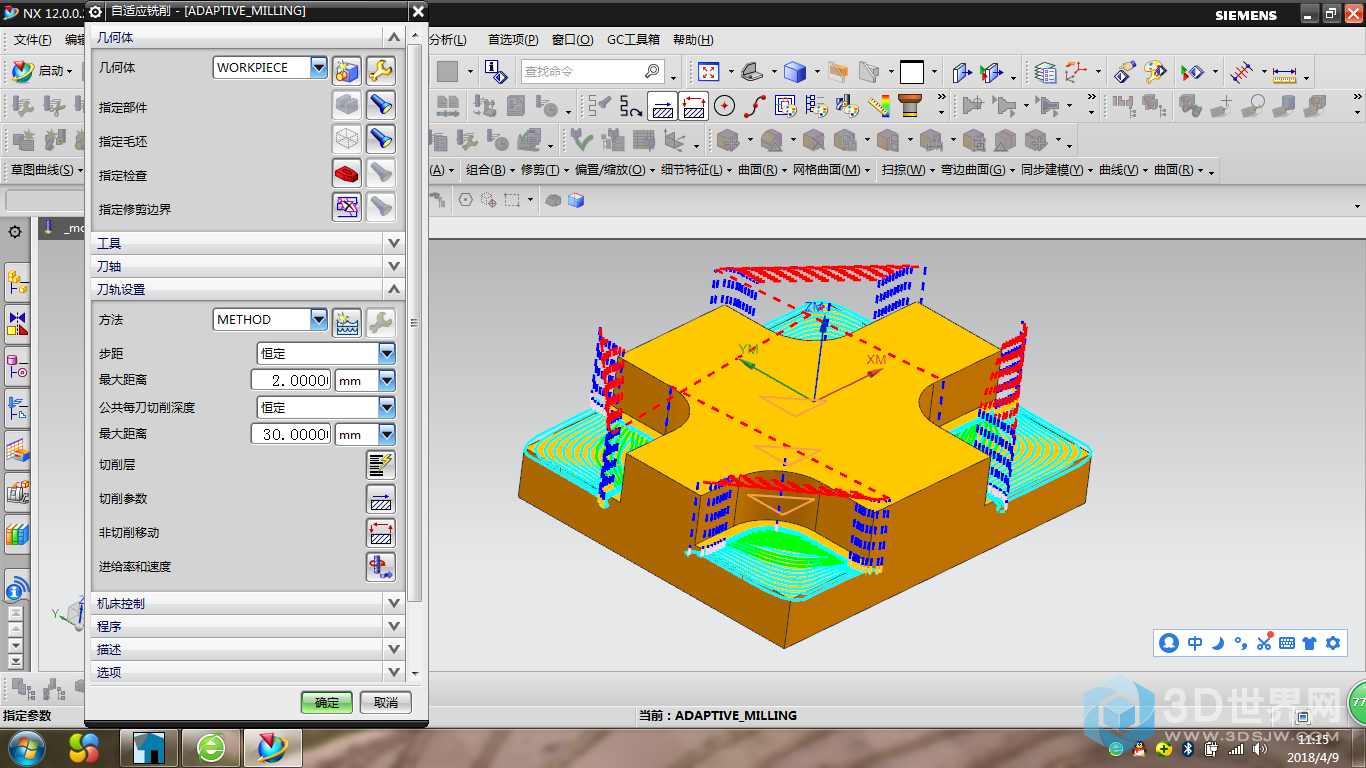
Task: Click flashlight display icon for 指定毛坯
Action: coord(381,139)
